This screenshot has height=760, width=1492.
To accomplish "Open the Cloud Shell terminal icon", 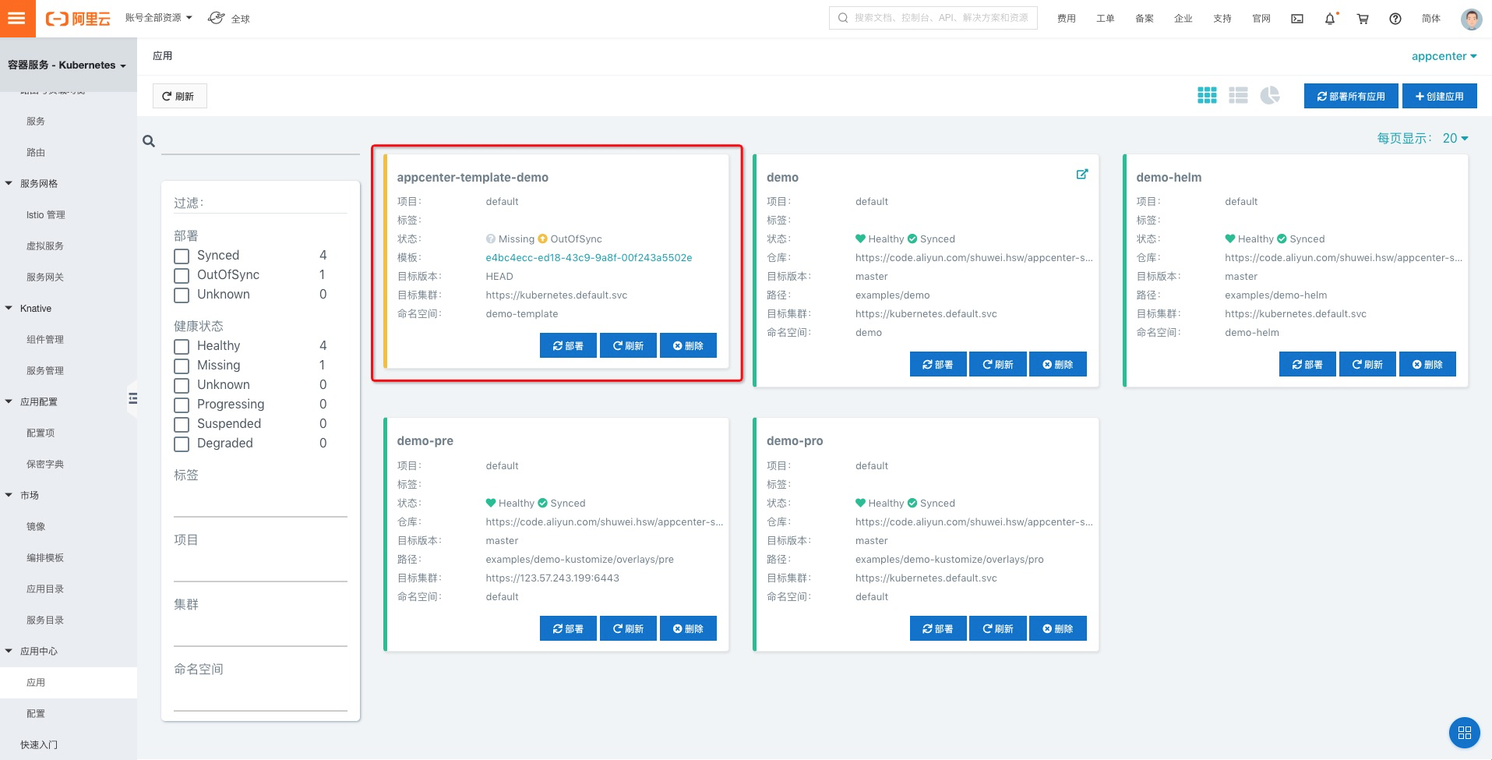I will [x=1297, y=19].
